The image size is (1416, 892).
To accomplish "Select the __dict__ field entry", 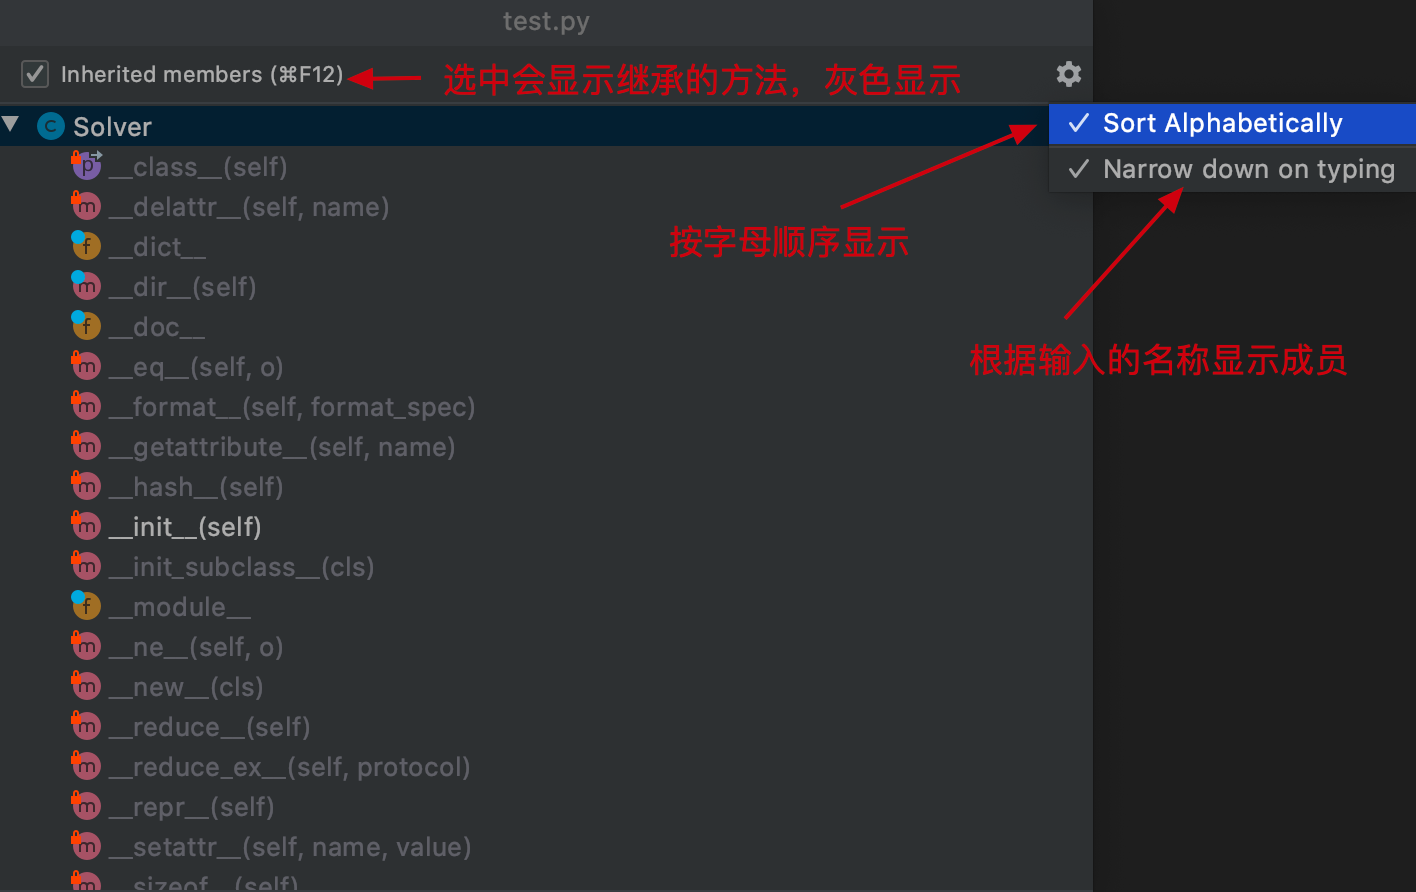I will (x=157, y=247).
